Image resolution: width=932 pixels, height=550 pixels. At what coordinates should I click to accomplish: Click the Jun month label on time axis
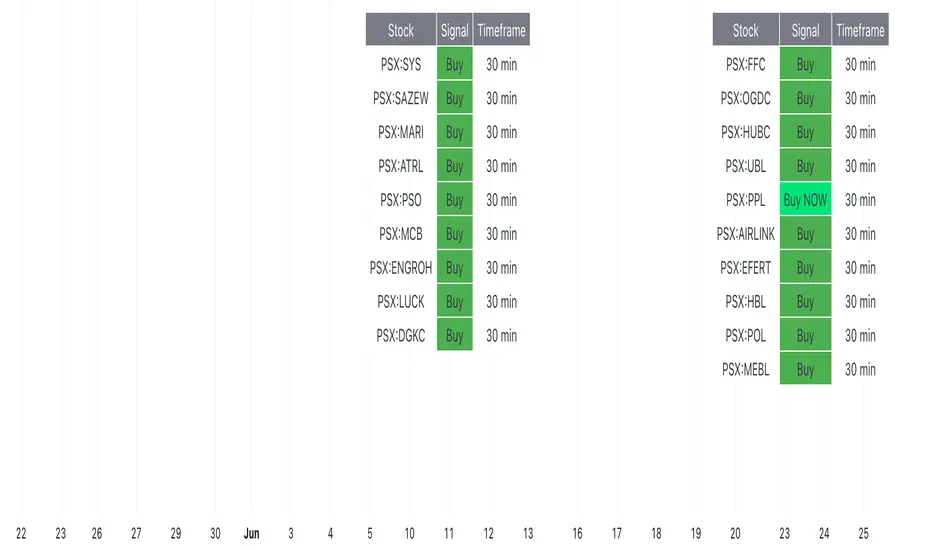coord(251,534)
